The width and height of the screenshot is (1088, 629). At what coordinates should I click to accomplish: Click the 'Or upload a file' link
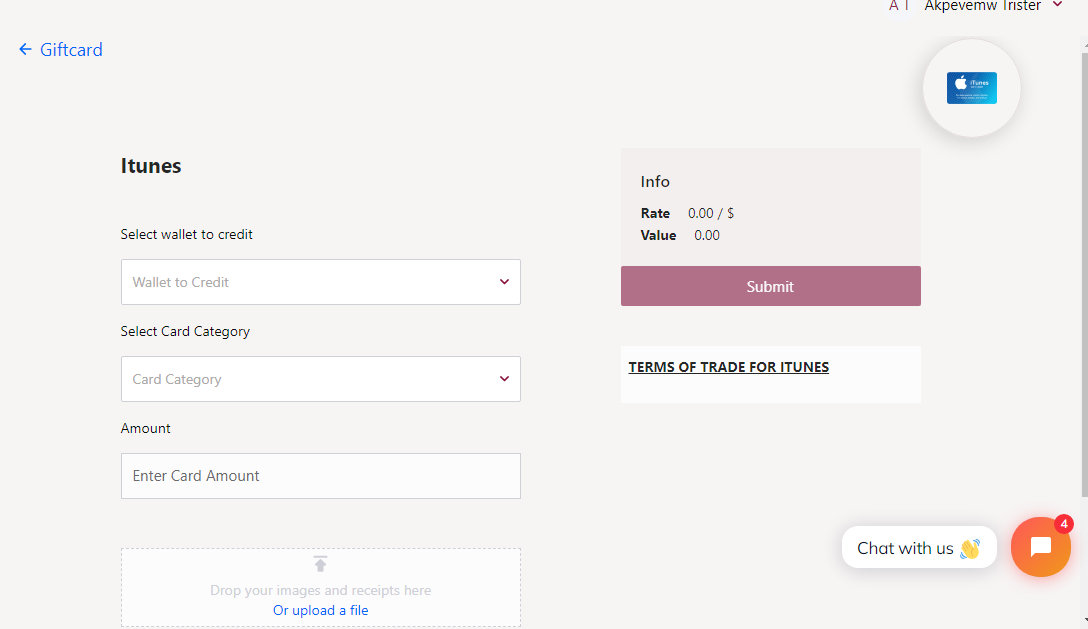[320, 610]
